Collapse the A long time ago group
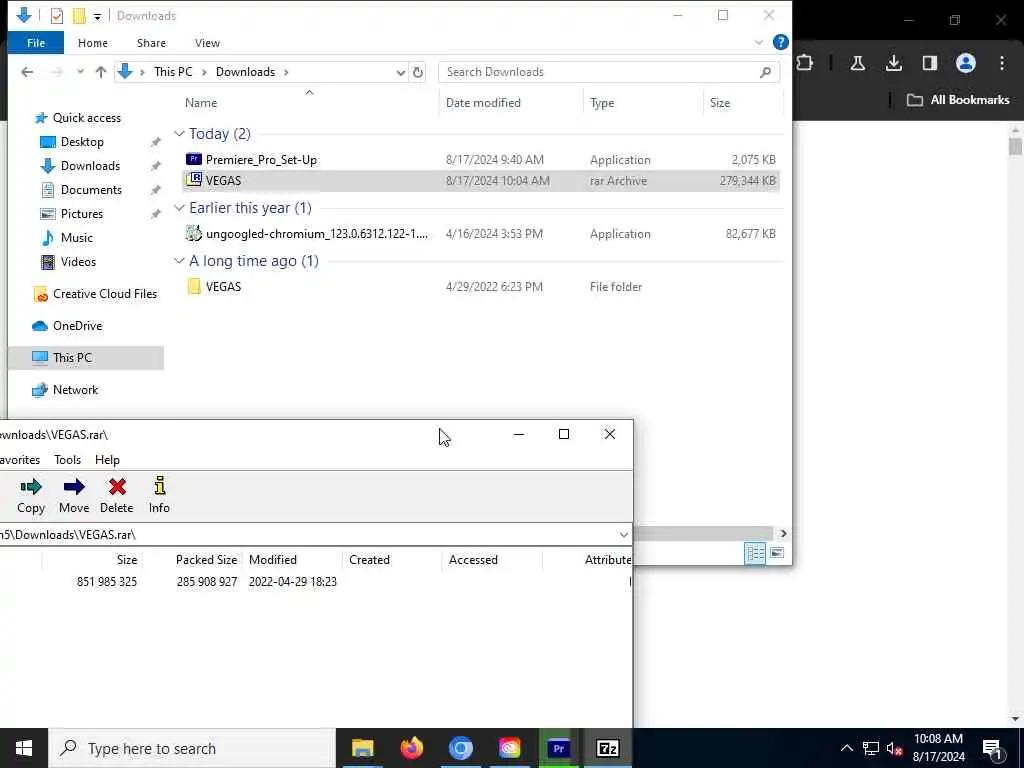The width and height of the screenshot is (1024, 768). point(179,261)
